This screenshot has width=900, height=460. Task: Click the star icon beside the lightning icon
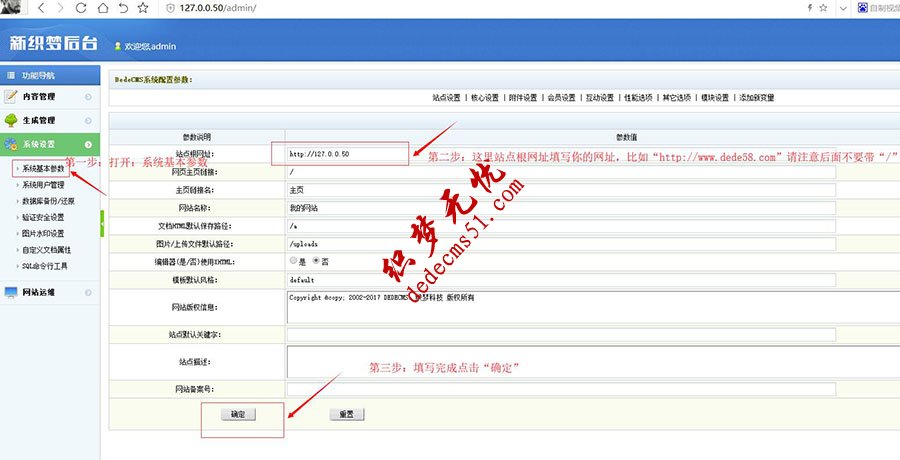[x=823, y=8]
